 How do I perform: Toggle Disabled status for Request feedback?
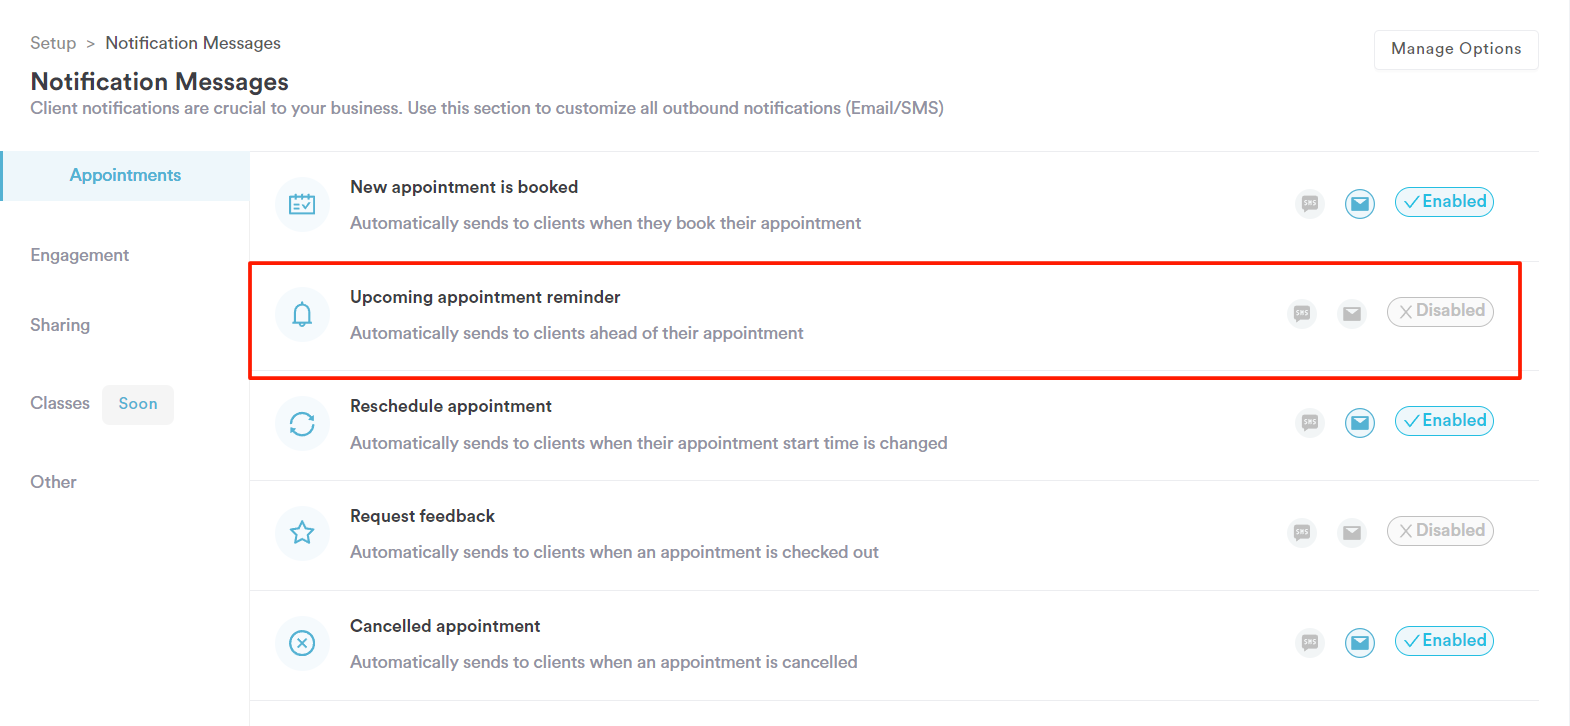1440,531
